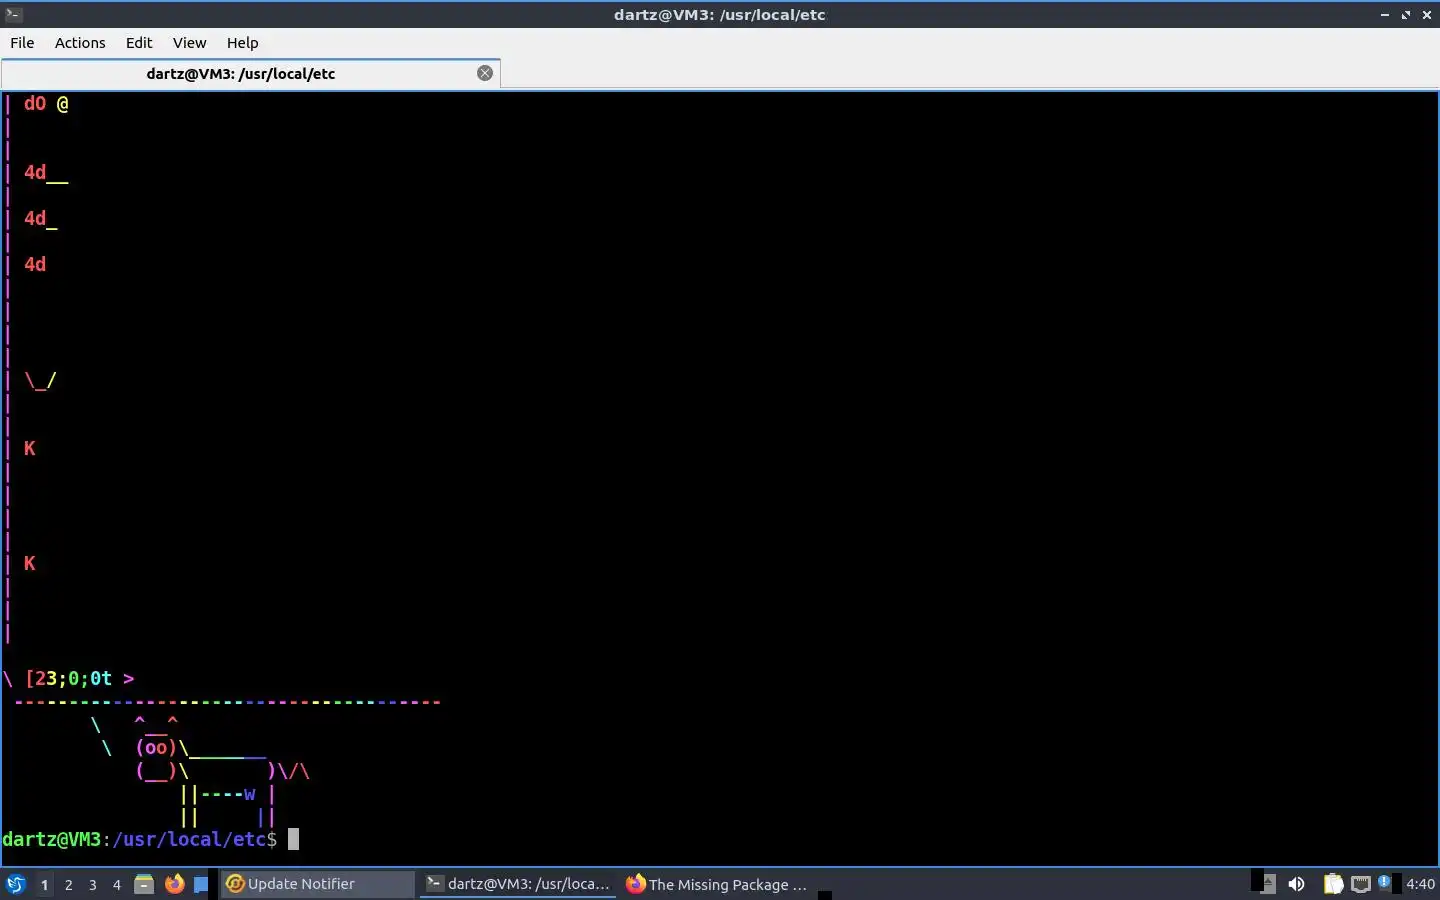Maximize the terminal window

(1406, 14)
